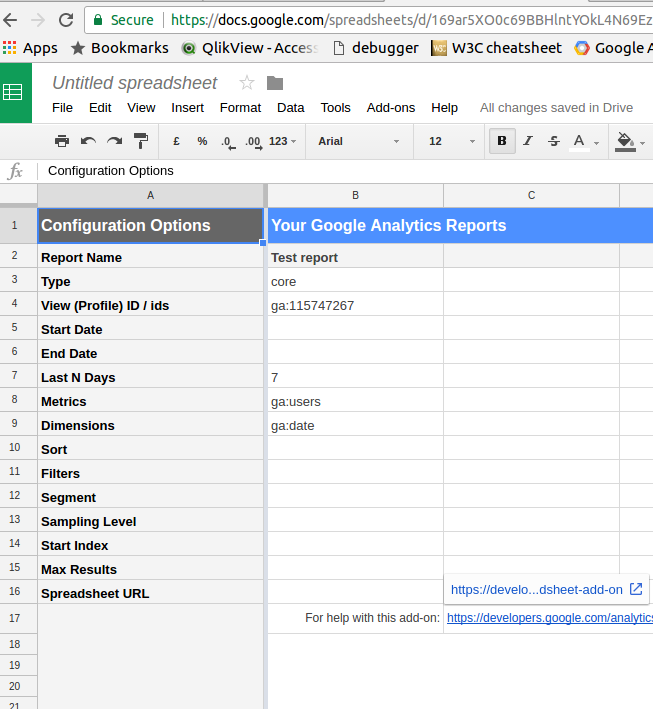Open the Data menu

(x=291, y=108)
